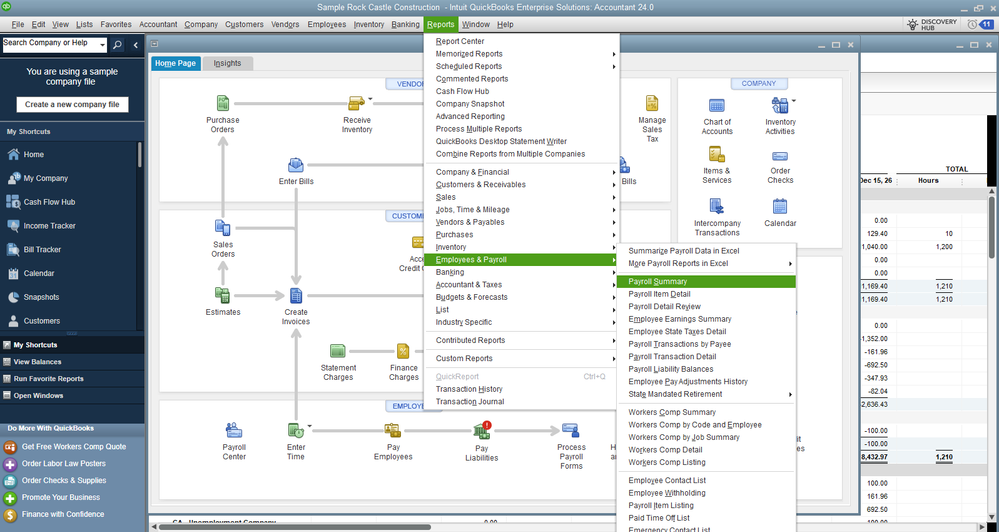Click the Create Invoices icon
999x532 pixels.
coord(296,295)
